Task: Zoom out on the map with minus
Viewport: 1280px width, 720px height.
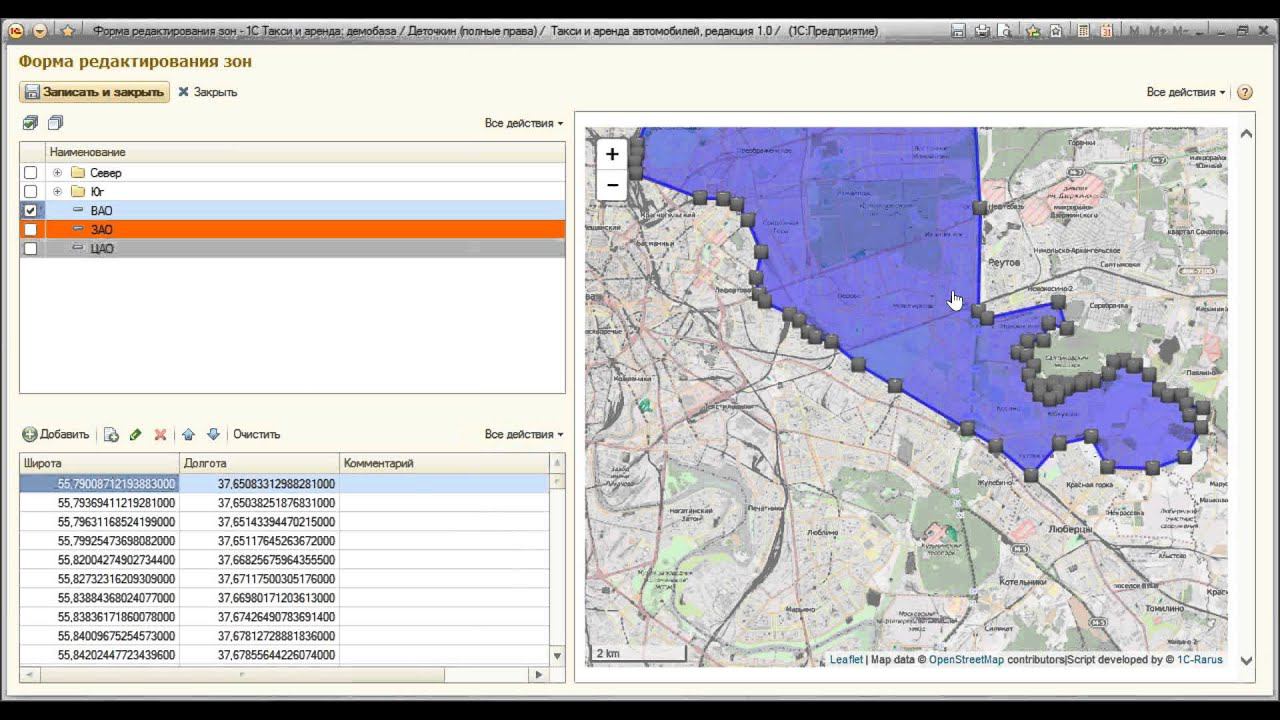Action: 612,185
